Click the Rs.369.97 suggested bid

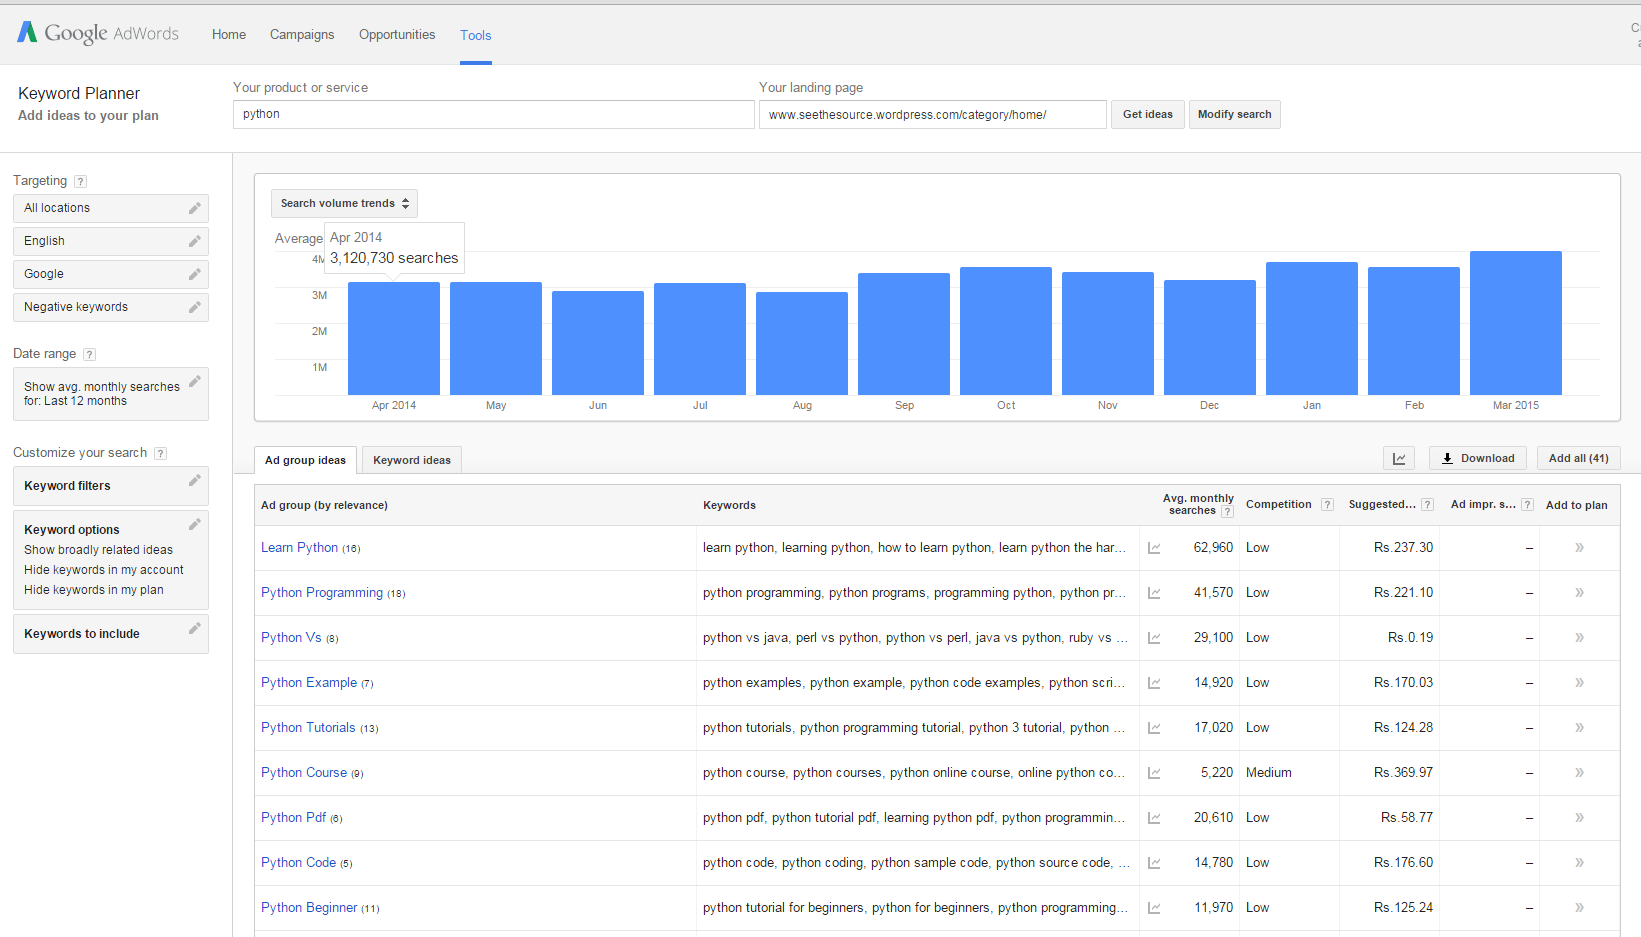coord(1403,772)
